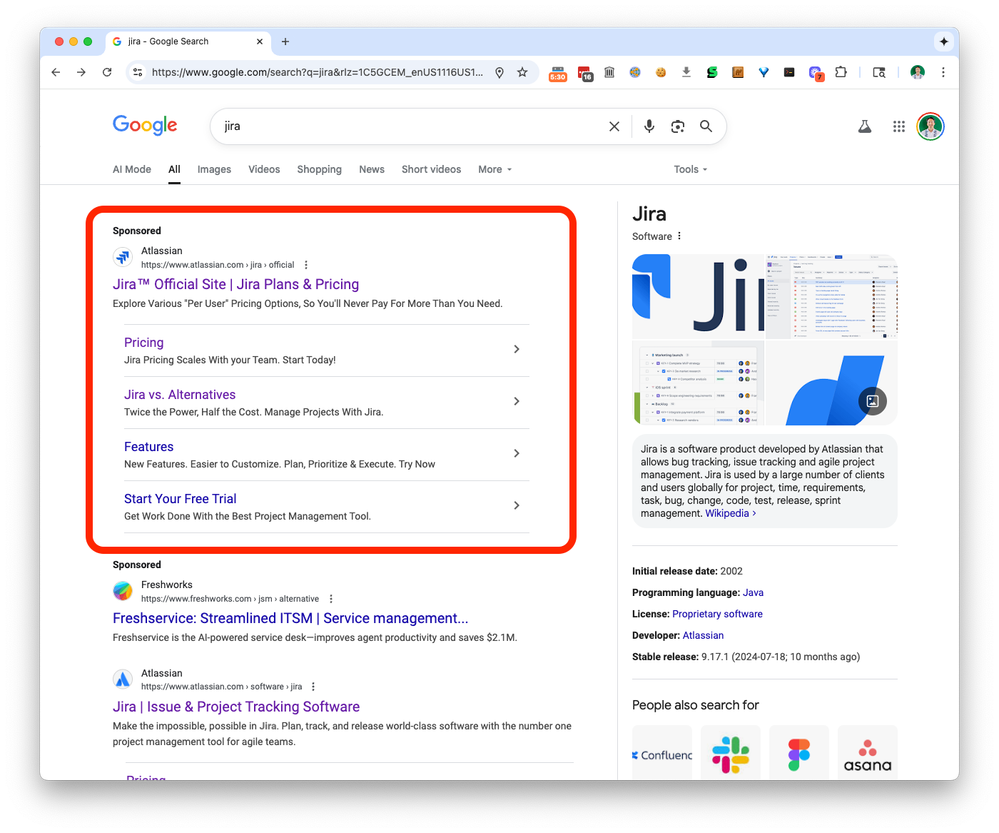Open more options dots next to Software label

680,236
